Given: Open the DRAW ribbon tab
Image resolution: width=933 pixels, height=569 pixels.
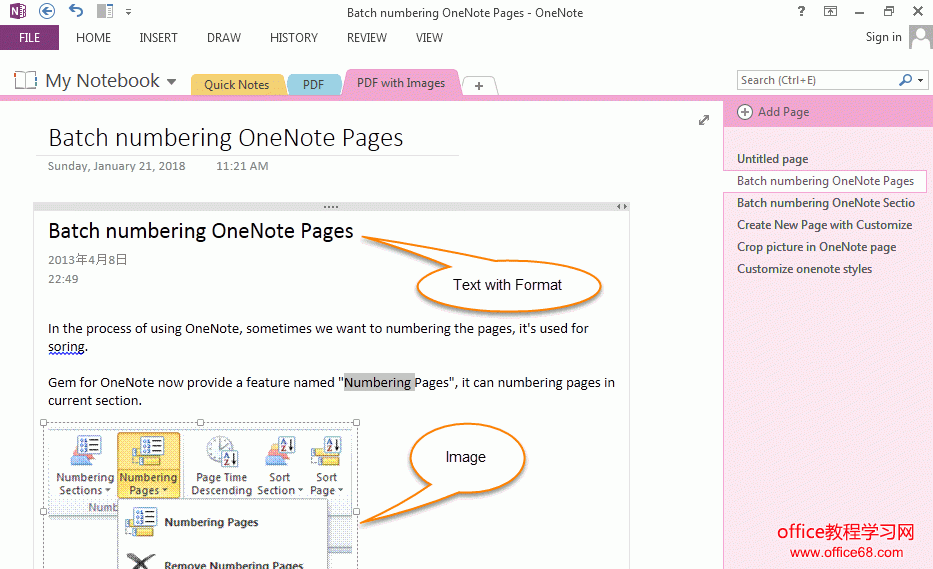Looking at the screenshot, I should tap(224, 38).
